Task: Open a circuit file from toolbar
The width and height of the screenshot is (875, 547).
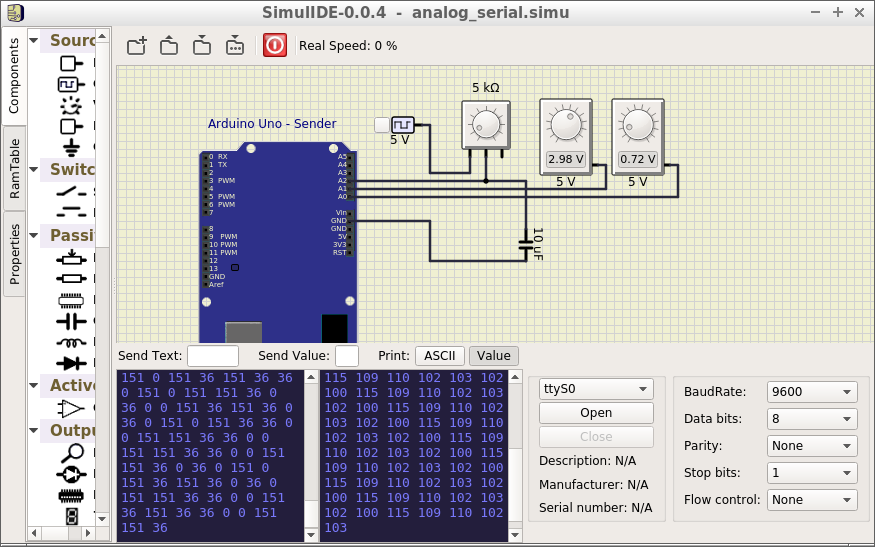Action: click(169, 46)
